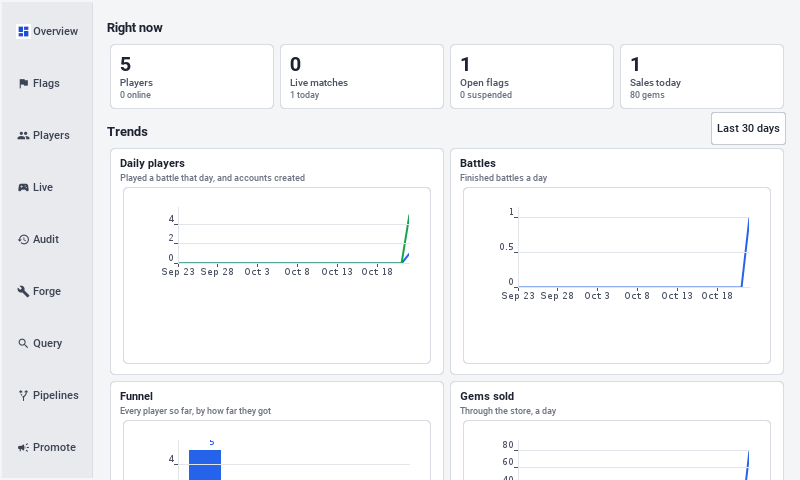
Task: Switch to the Audit page label
Action: (46, 240)
